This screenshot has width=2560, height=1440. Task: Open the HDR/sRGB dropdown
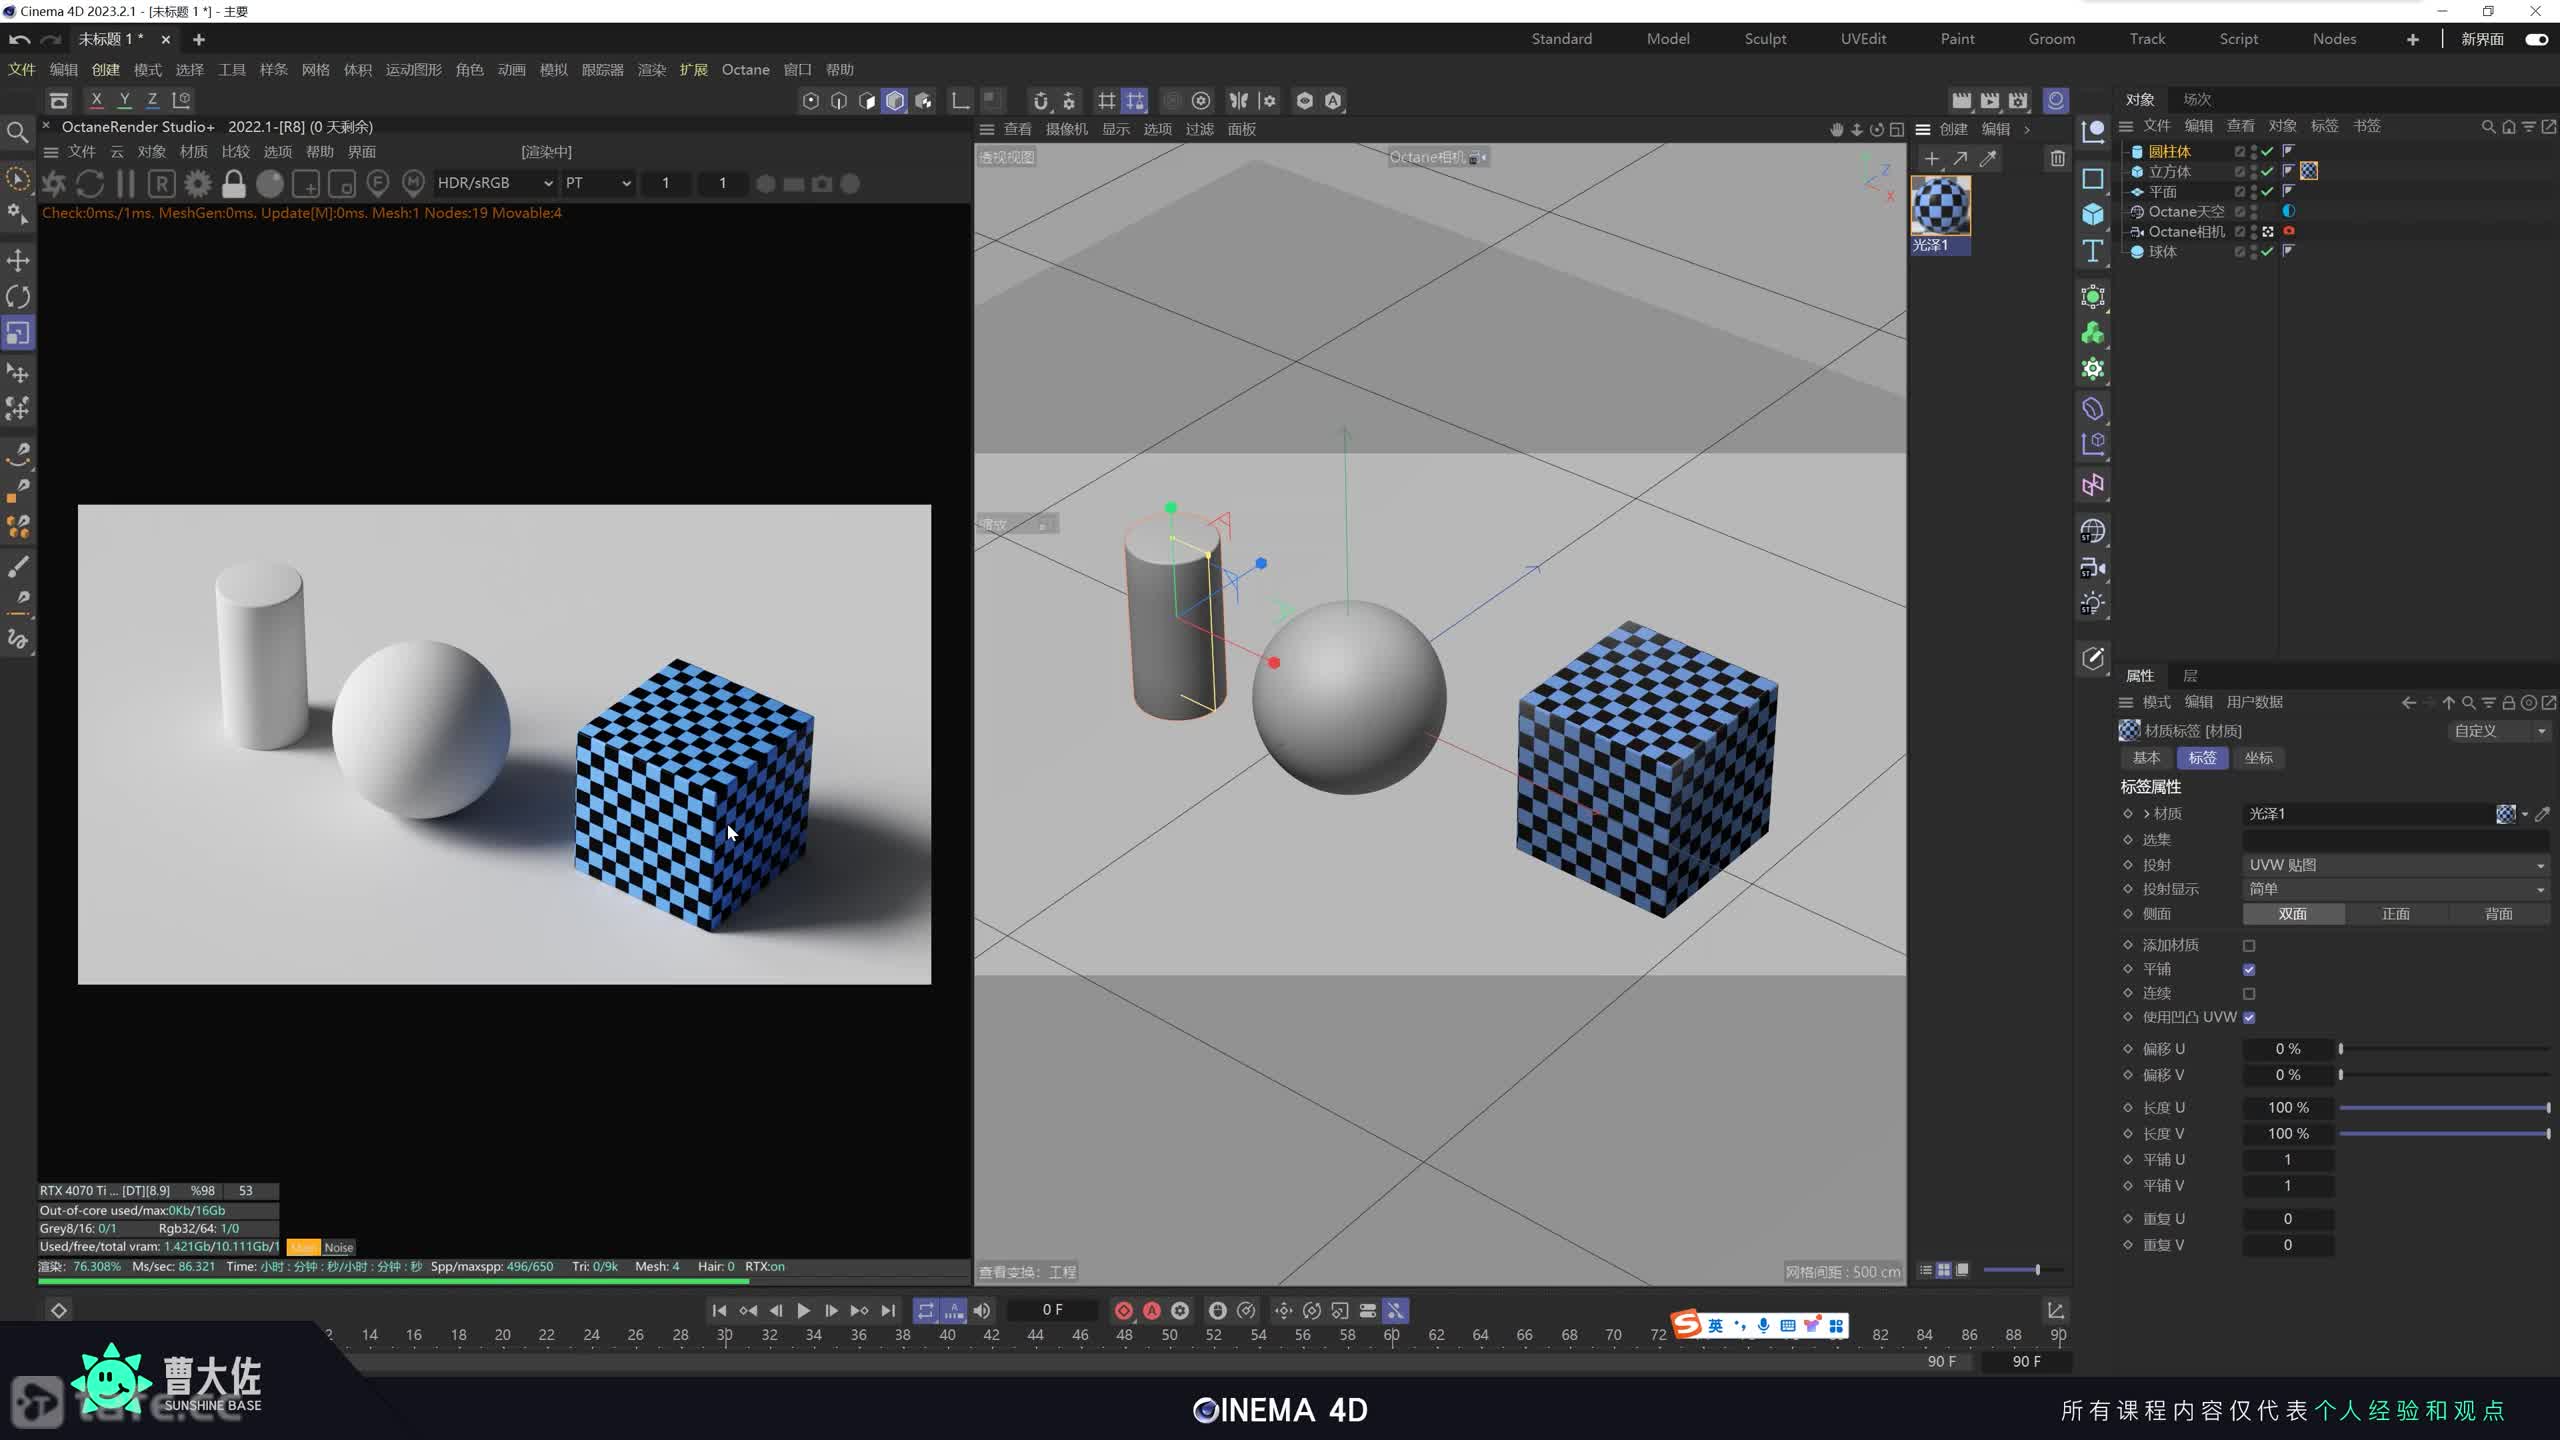pos(495,183)
